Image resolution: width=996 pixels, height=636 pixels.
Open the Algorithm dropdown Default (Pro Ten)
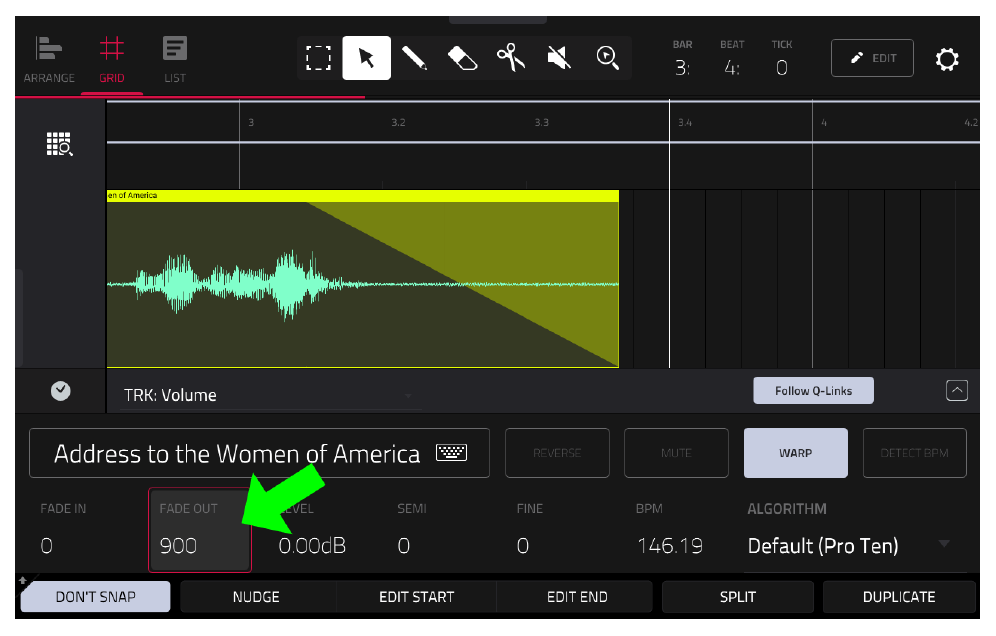click(854, 546)
